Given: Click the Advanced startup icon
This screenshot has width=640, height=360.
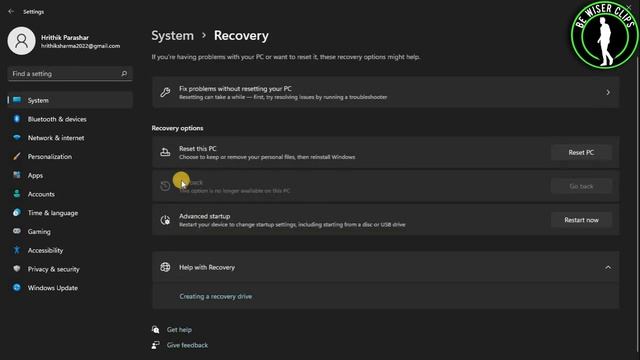Looking at the screenshot, I should (165, 220).
